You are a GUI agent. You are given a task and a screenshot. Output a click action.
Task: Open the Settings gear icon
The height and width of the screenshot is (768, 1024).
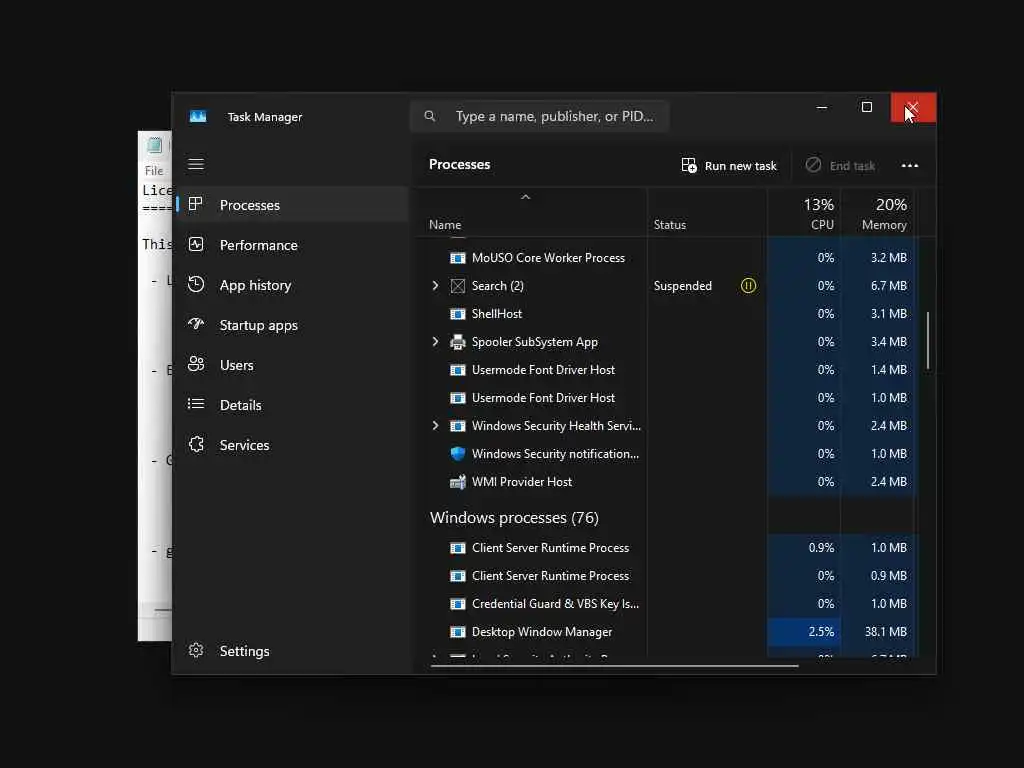196,650
